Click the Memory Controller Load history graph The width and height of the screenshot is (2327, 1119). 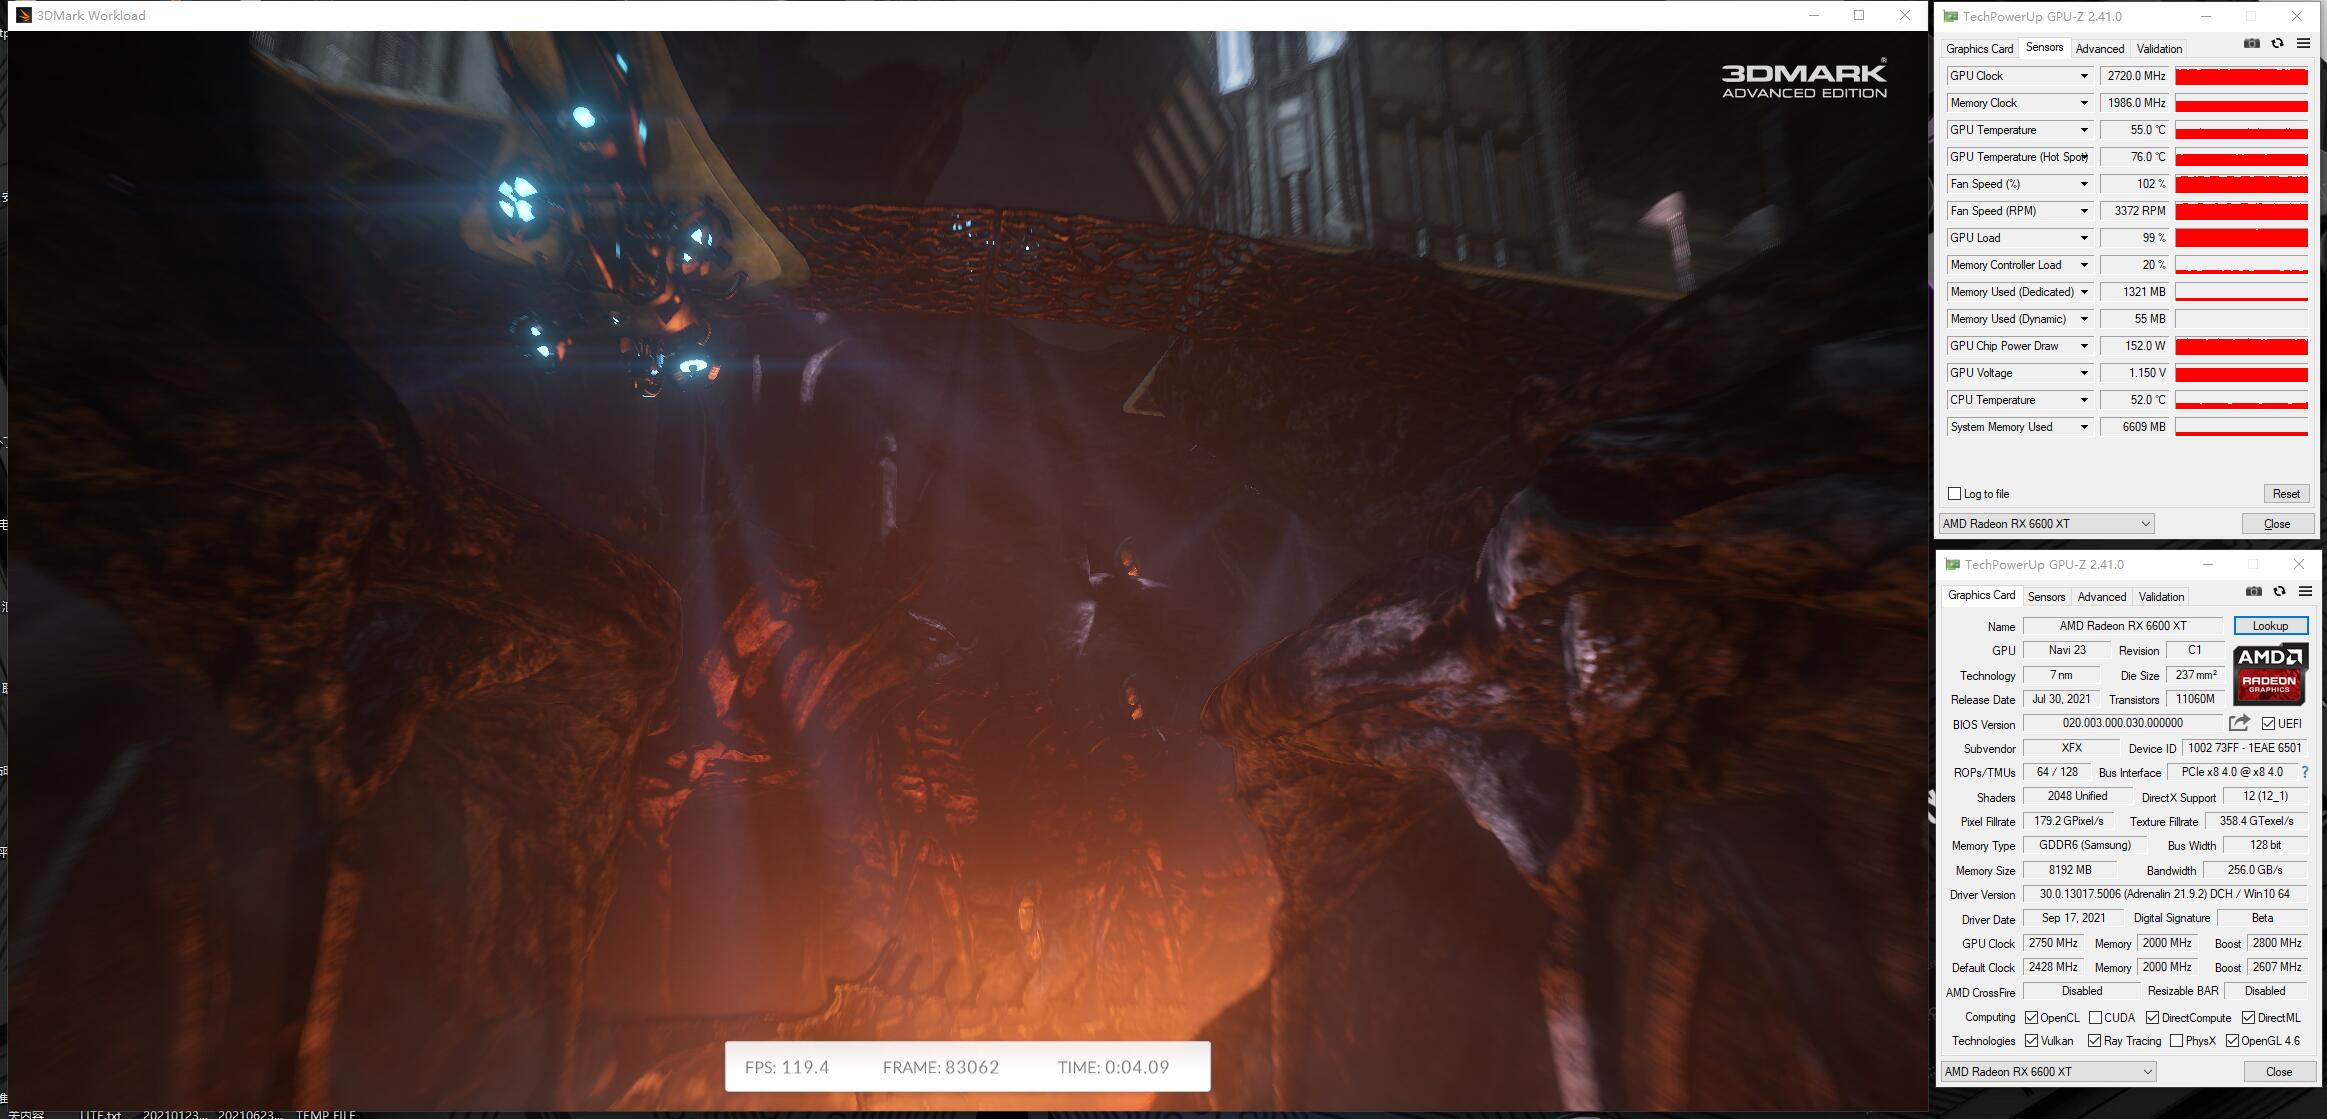coord(2241,265)
